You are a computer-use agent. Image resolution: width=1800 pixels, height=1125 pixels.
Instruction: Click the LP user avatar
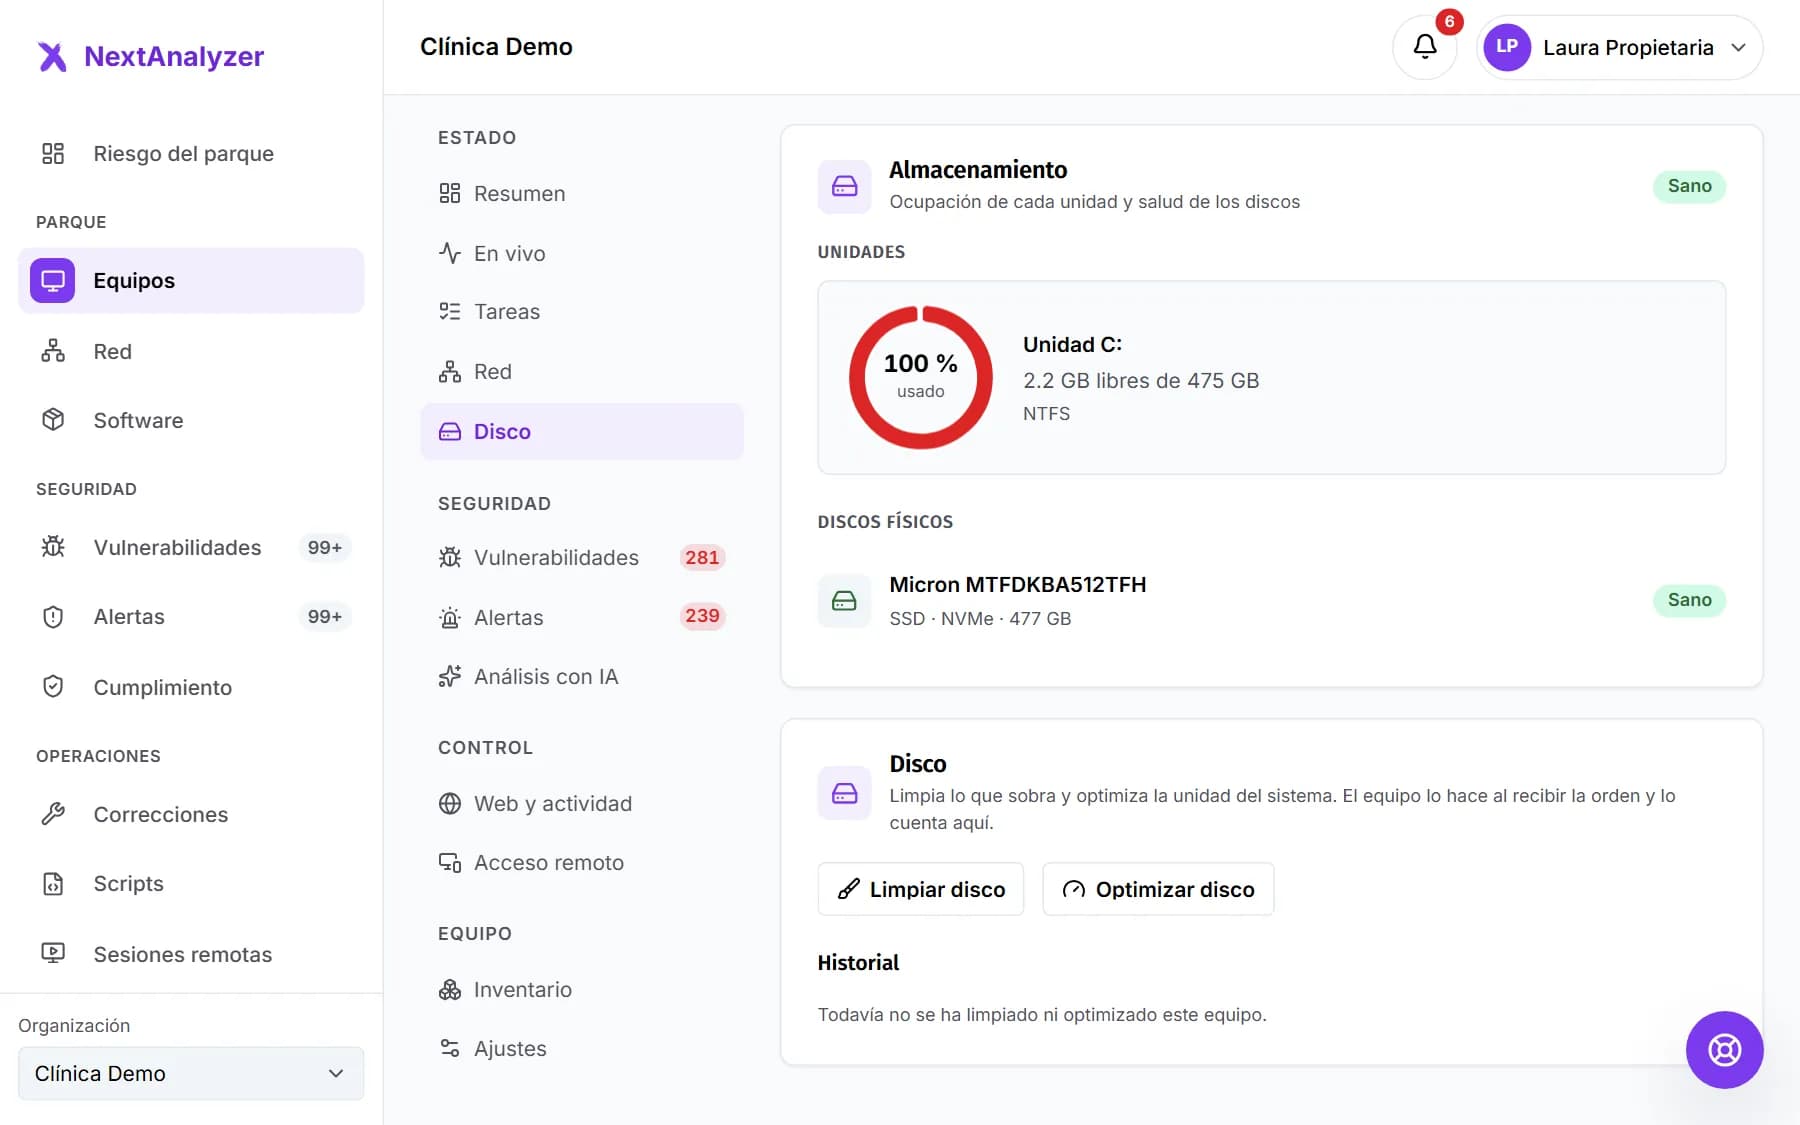click(1507, 47)
